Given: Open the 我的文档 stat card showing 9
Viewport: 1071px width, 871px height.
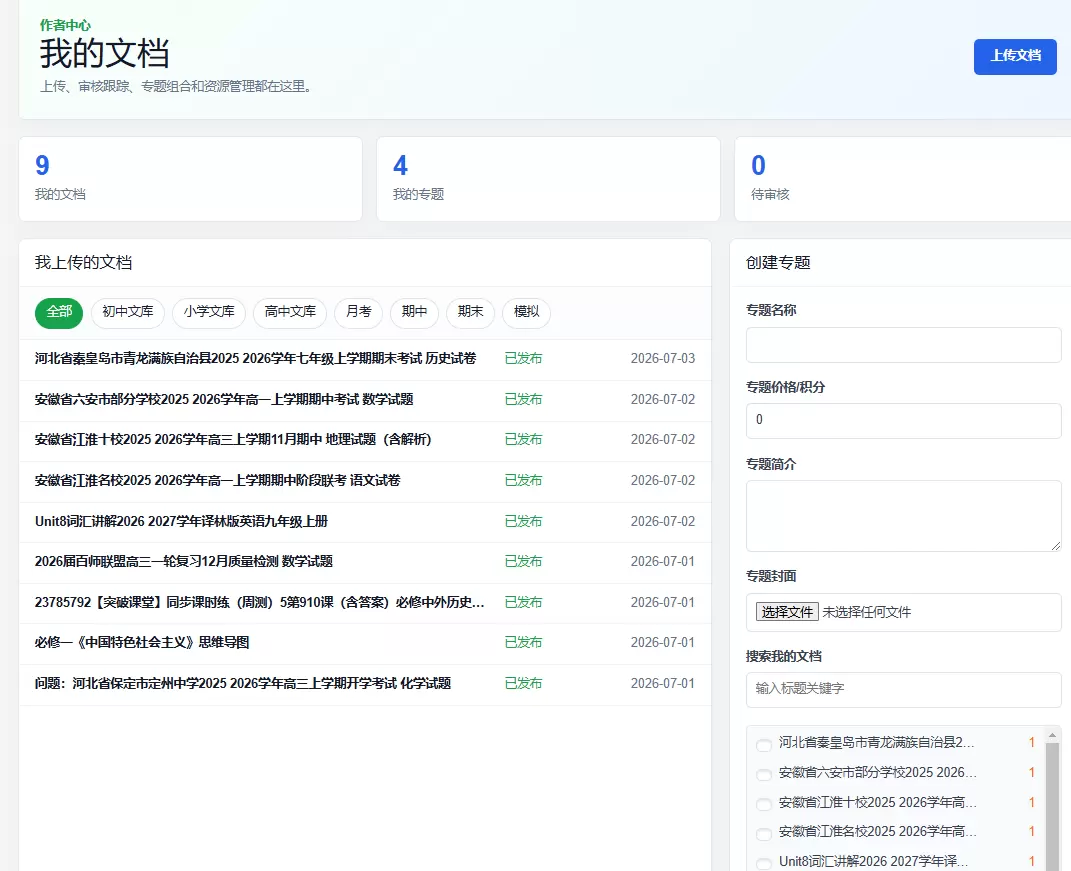Looking at the screenshot, I should (191, 179).
